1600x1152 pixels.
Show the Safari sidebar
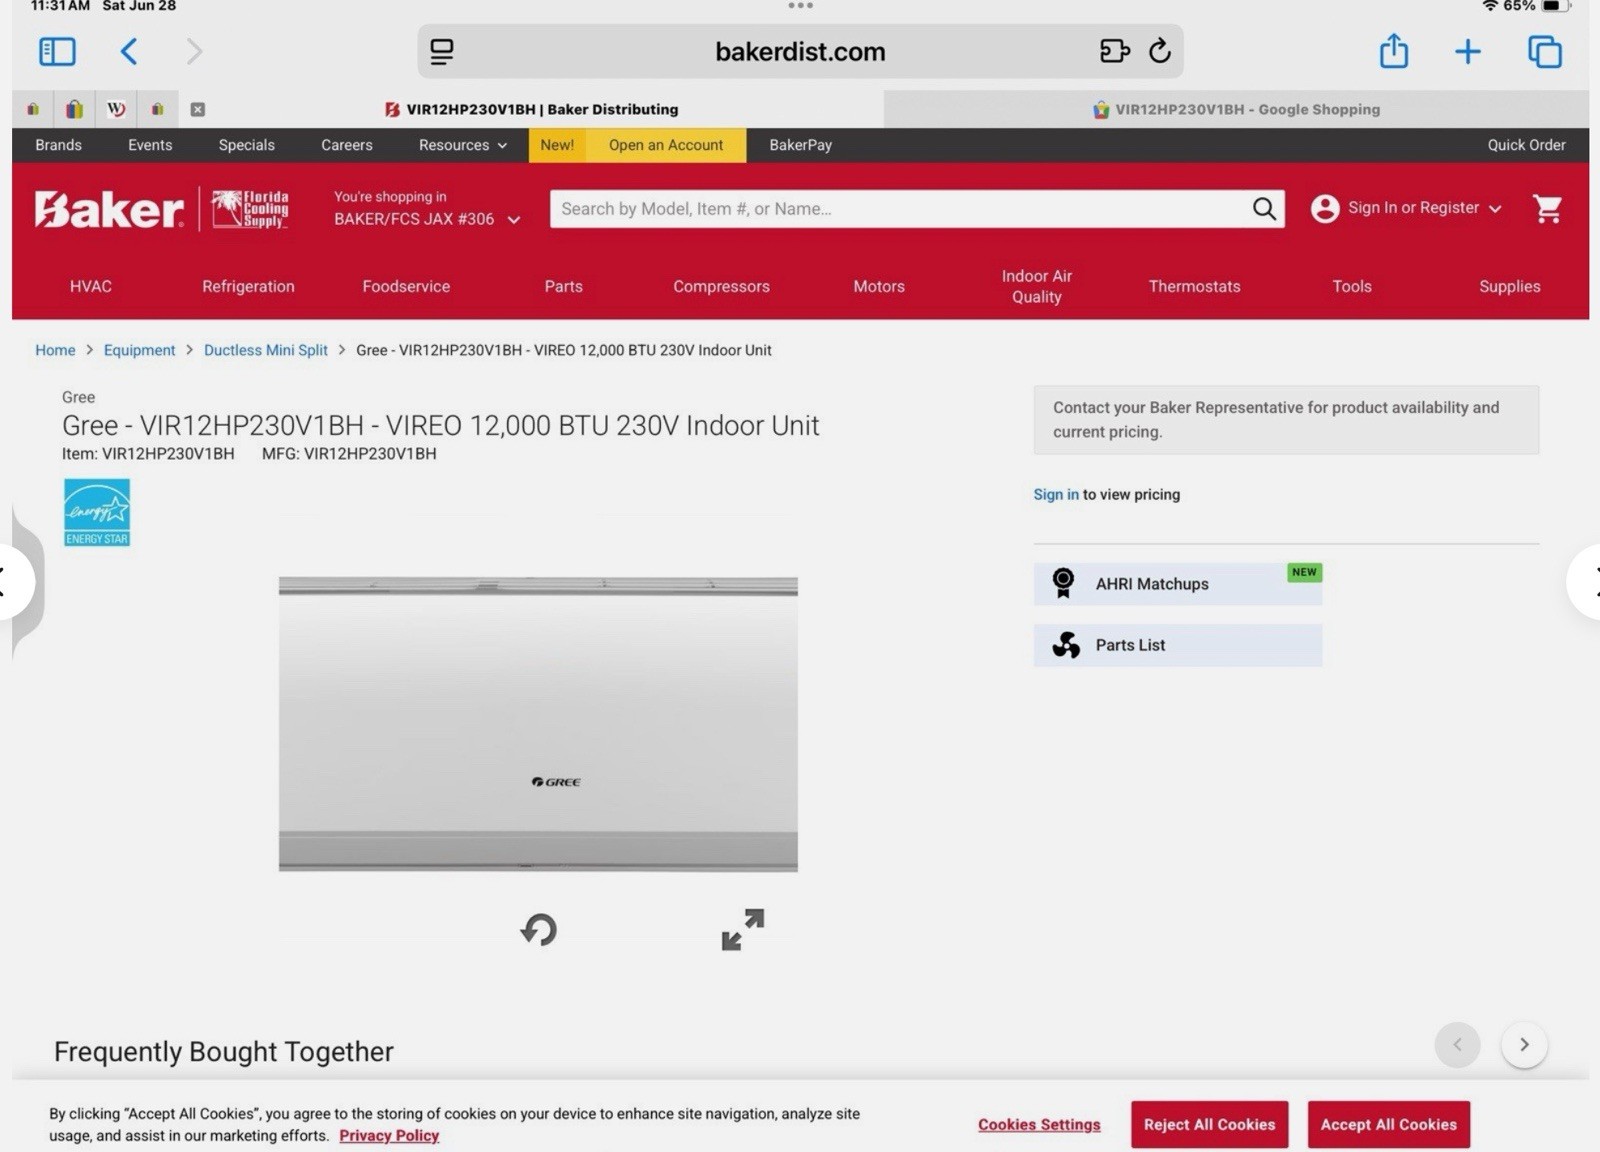(57, 51)
